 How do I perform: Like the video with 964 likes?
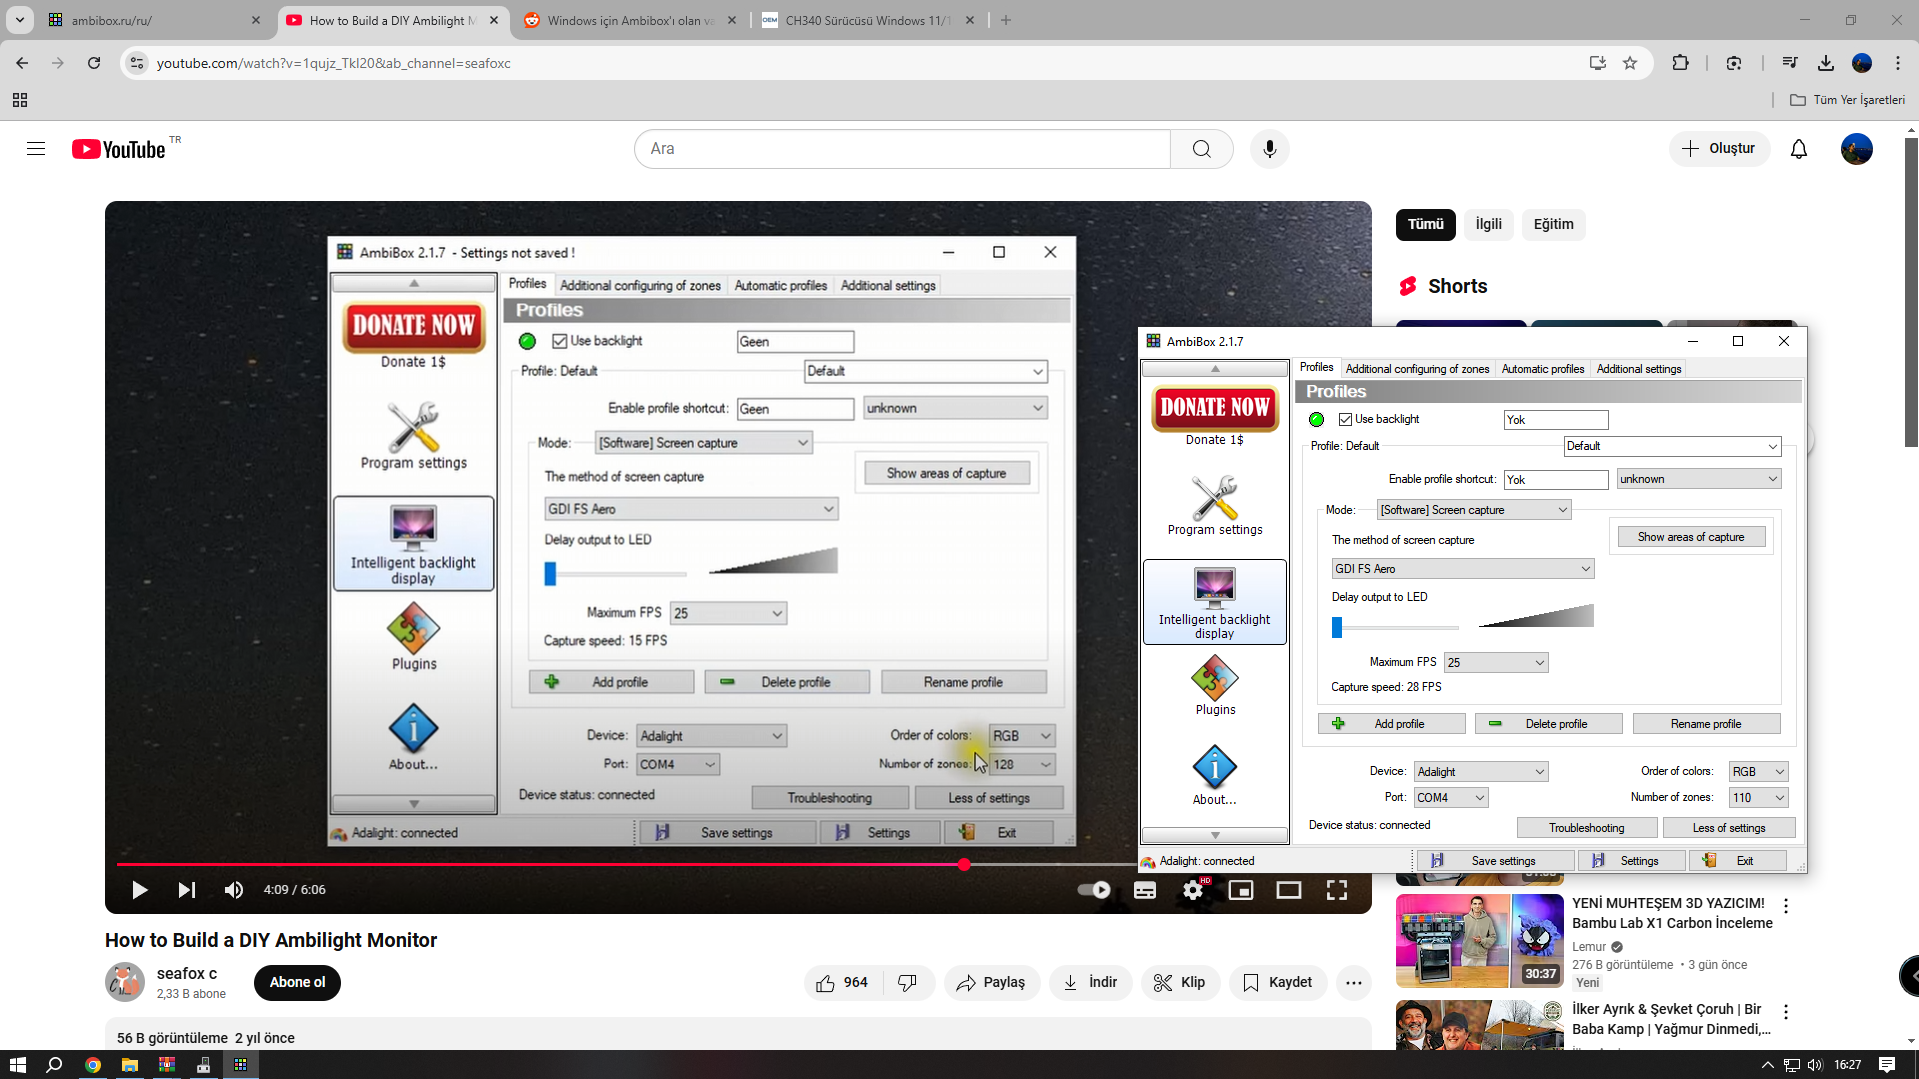(x=842, y=983)
